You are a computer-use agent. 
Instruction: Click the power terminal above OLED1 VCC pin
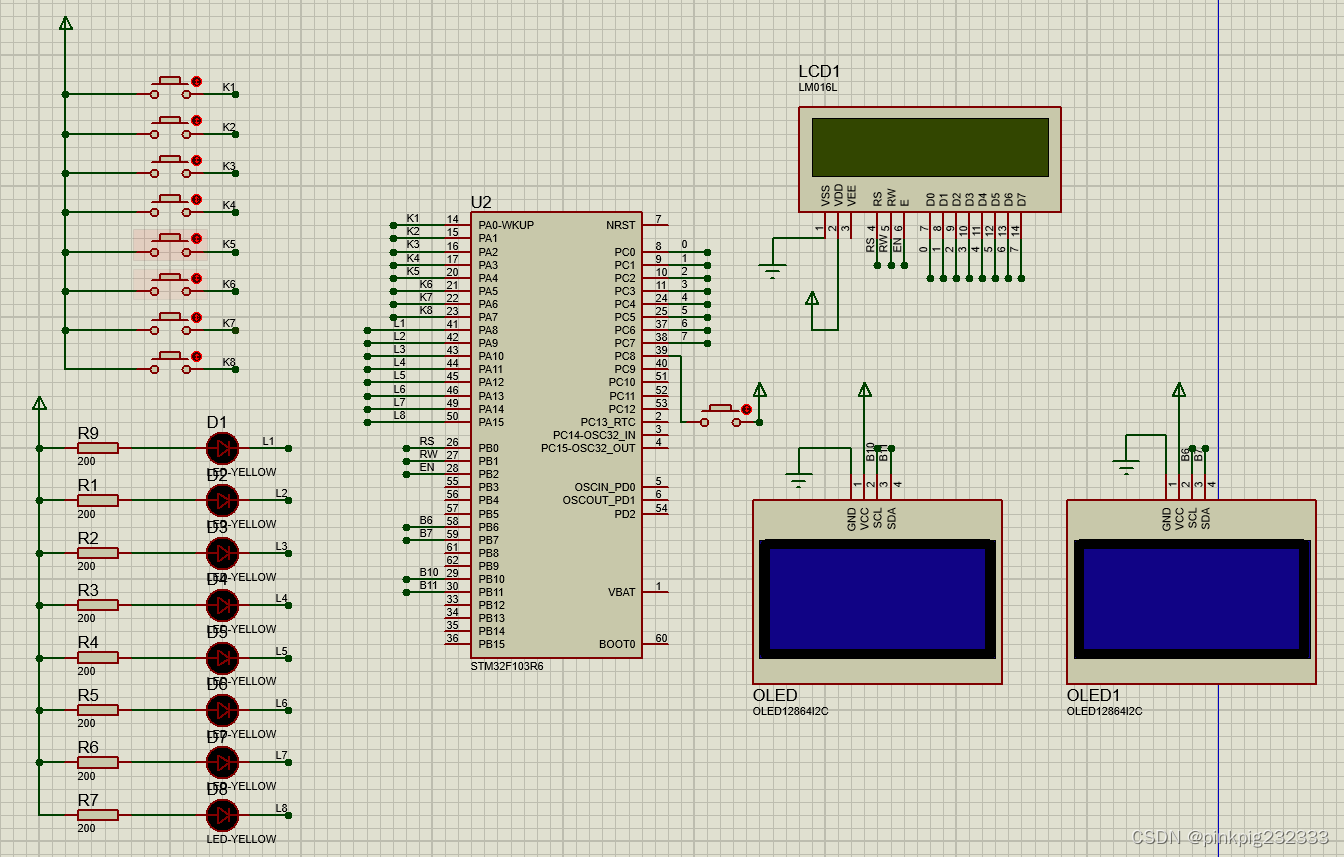(x=1179, y=390)
